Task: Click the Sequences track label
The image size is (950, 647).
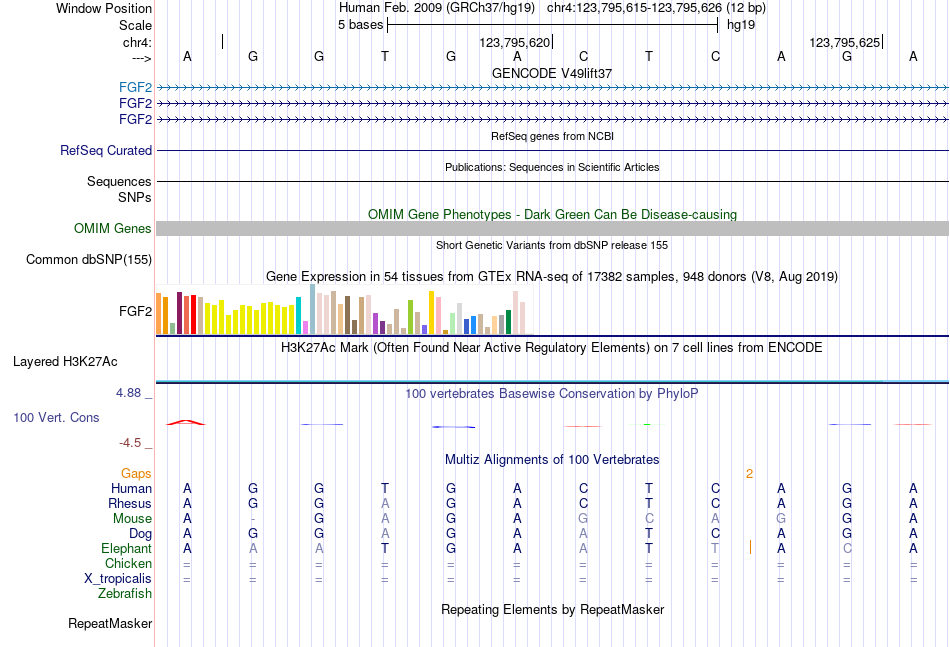Action: 119,181
